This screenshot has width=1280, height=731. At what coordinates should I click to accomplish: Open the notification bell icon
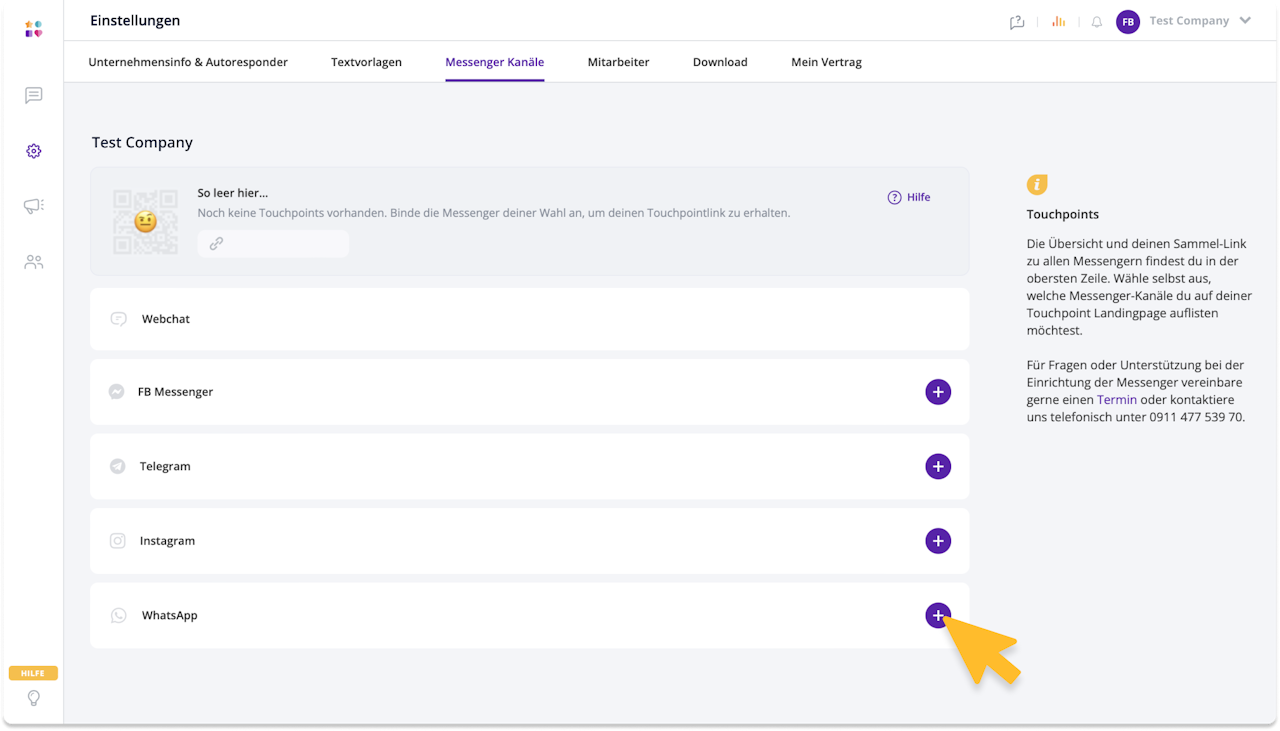click(1096, 21)
